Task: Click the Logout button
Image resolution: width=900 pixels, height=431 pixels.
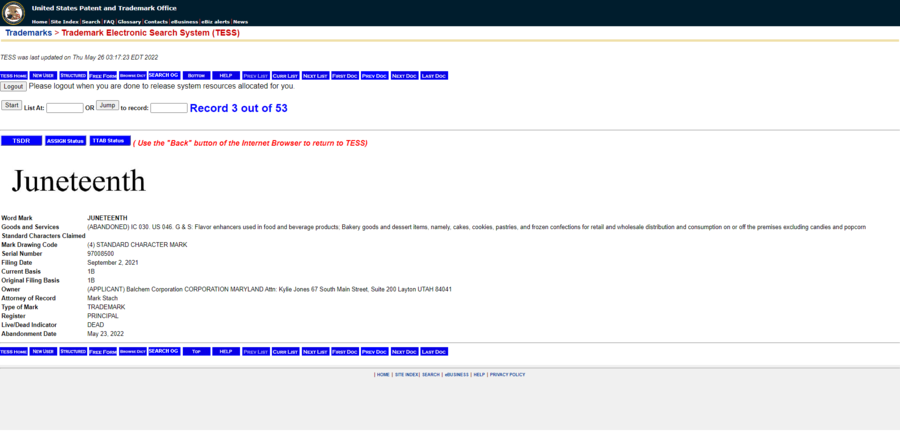Action: coord(13,86)
